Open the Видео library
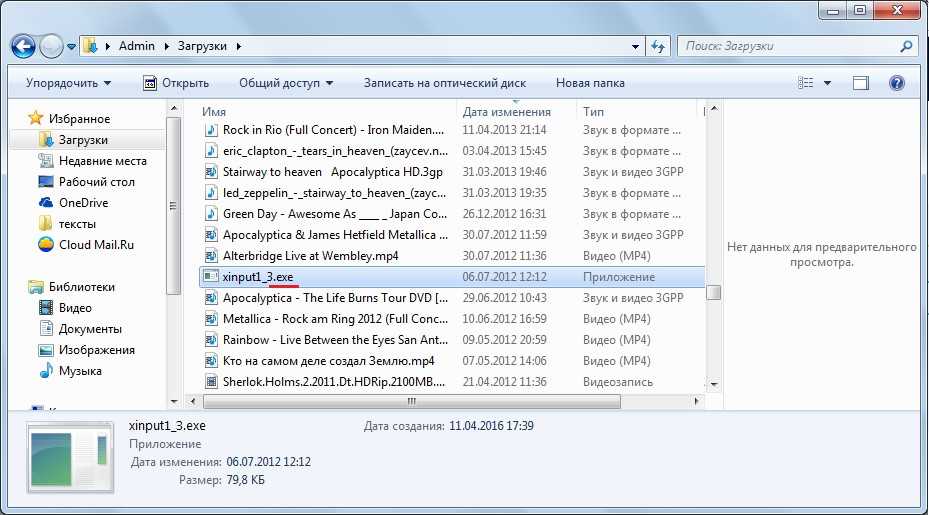The width and height of the screenshot is (929, 515). (x=75, y=308)
